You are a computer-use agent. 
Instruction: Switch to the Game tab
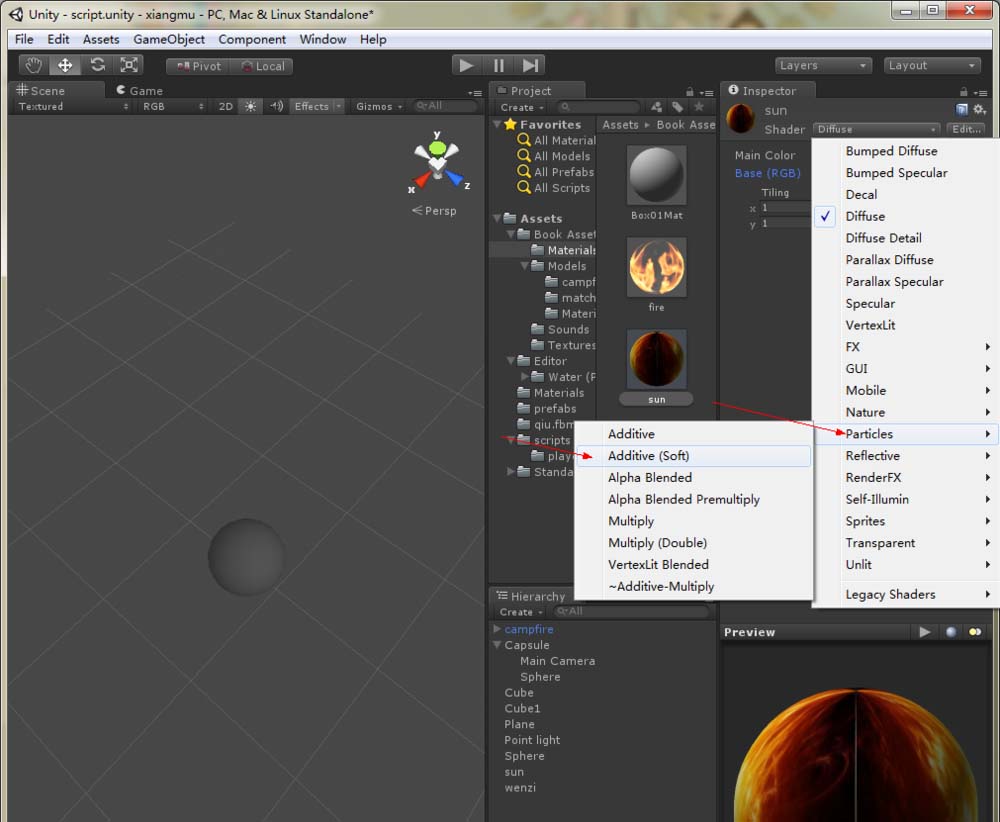tap(139, 91)
